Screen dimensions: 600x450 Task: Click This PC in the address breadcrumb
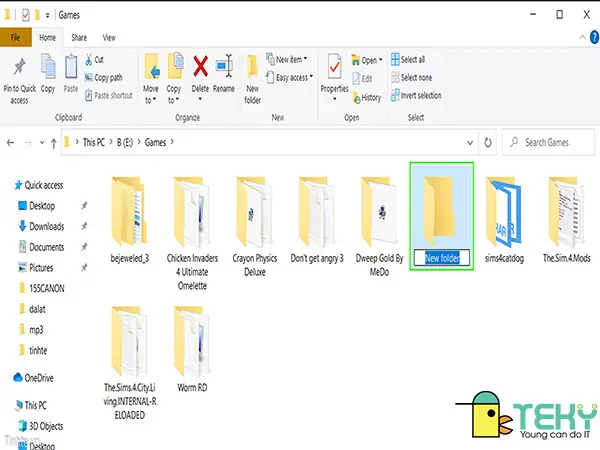[94, 142]
